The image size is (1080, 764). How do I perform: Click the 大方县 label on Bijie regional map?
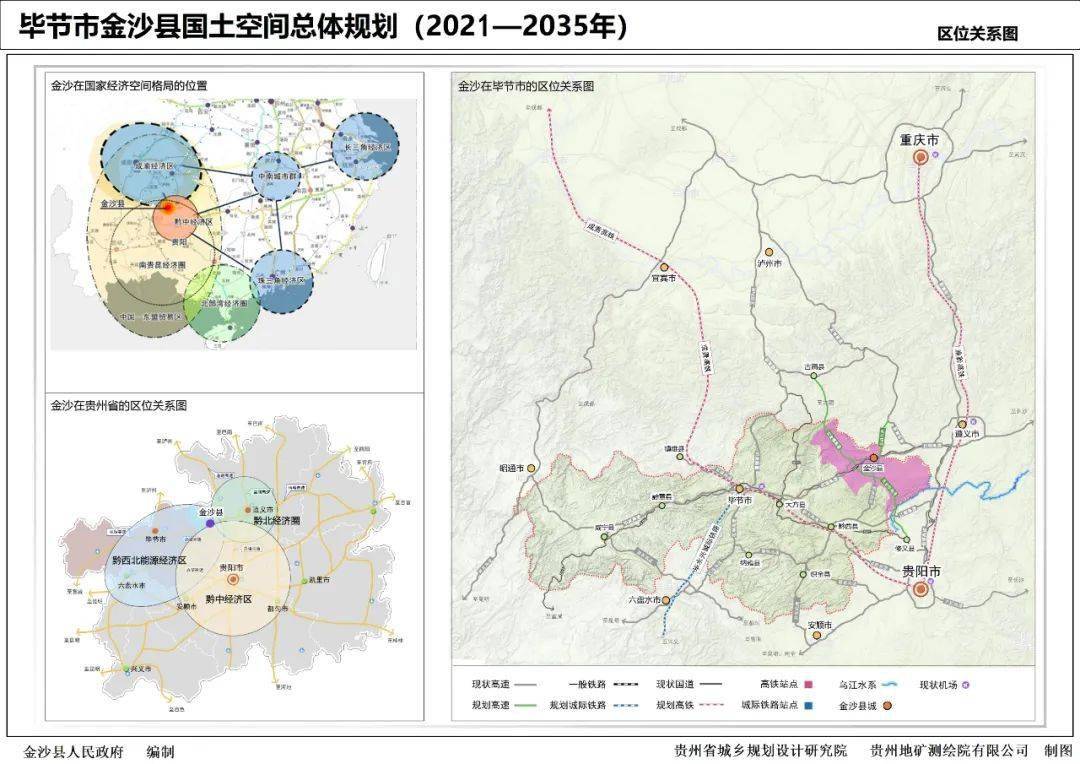click(x=794, y=505)
